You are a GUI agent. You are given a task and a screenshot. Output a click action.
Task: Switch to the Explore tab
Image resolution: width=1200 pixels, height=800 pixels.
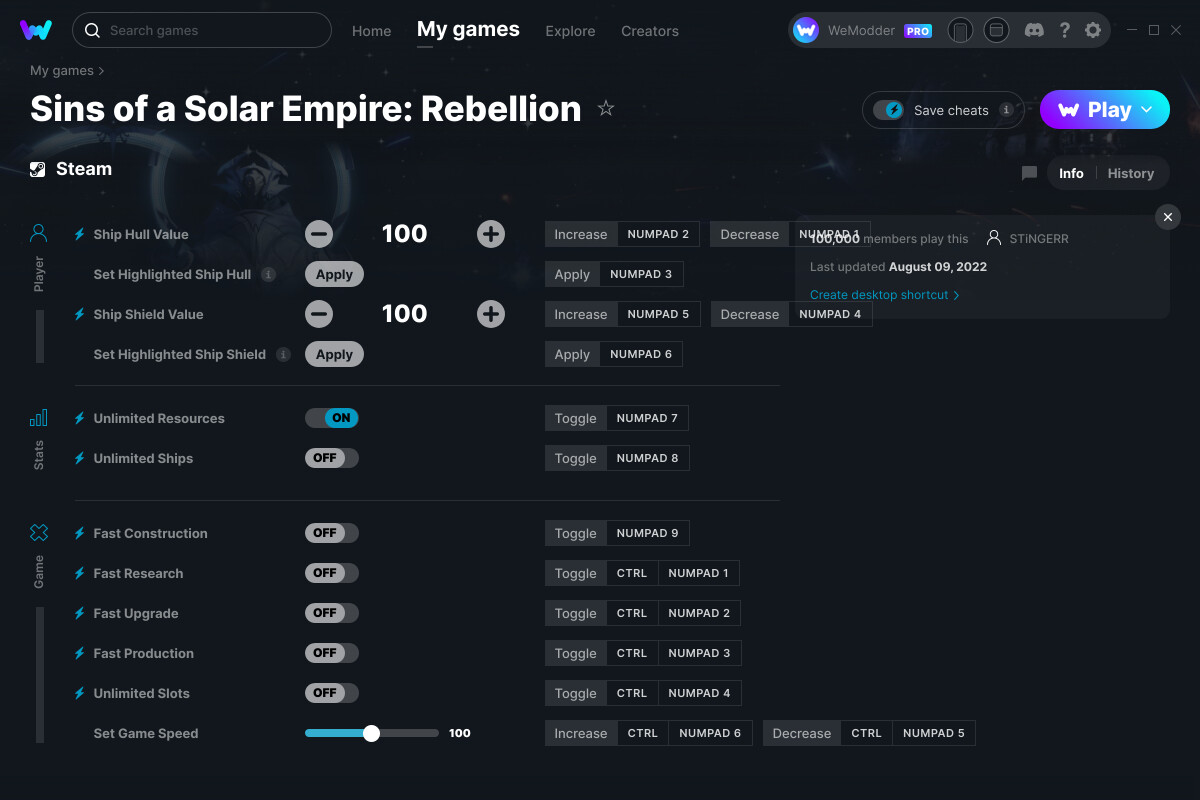[x=570, y=31]
